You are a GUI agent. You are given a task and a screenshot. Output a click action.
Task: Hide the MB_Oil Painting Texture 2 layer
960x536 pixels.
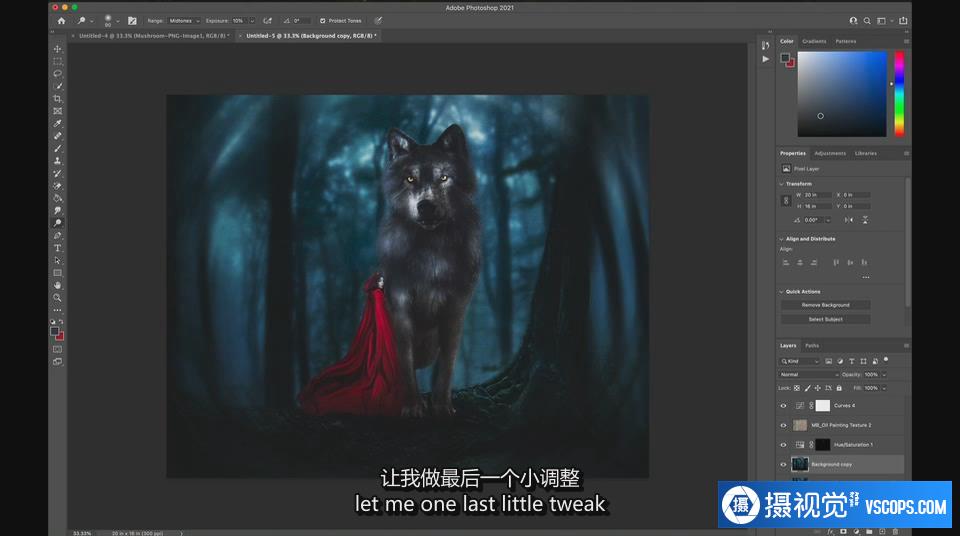tap(783, 425)
